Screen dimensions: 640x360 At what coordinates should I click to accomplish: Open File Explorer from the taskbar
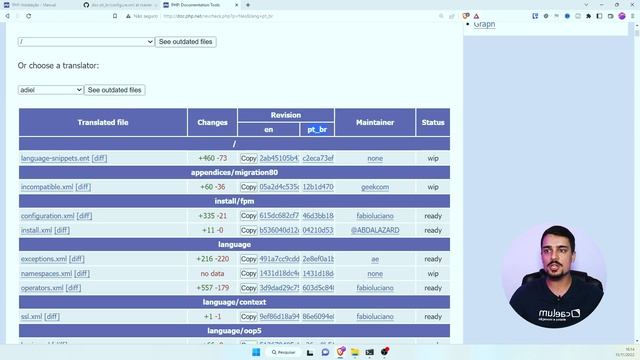tap(355, 352)
